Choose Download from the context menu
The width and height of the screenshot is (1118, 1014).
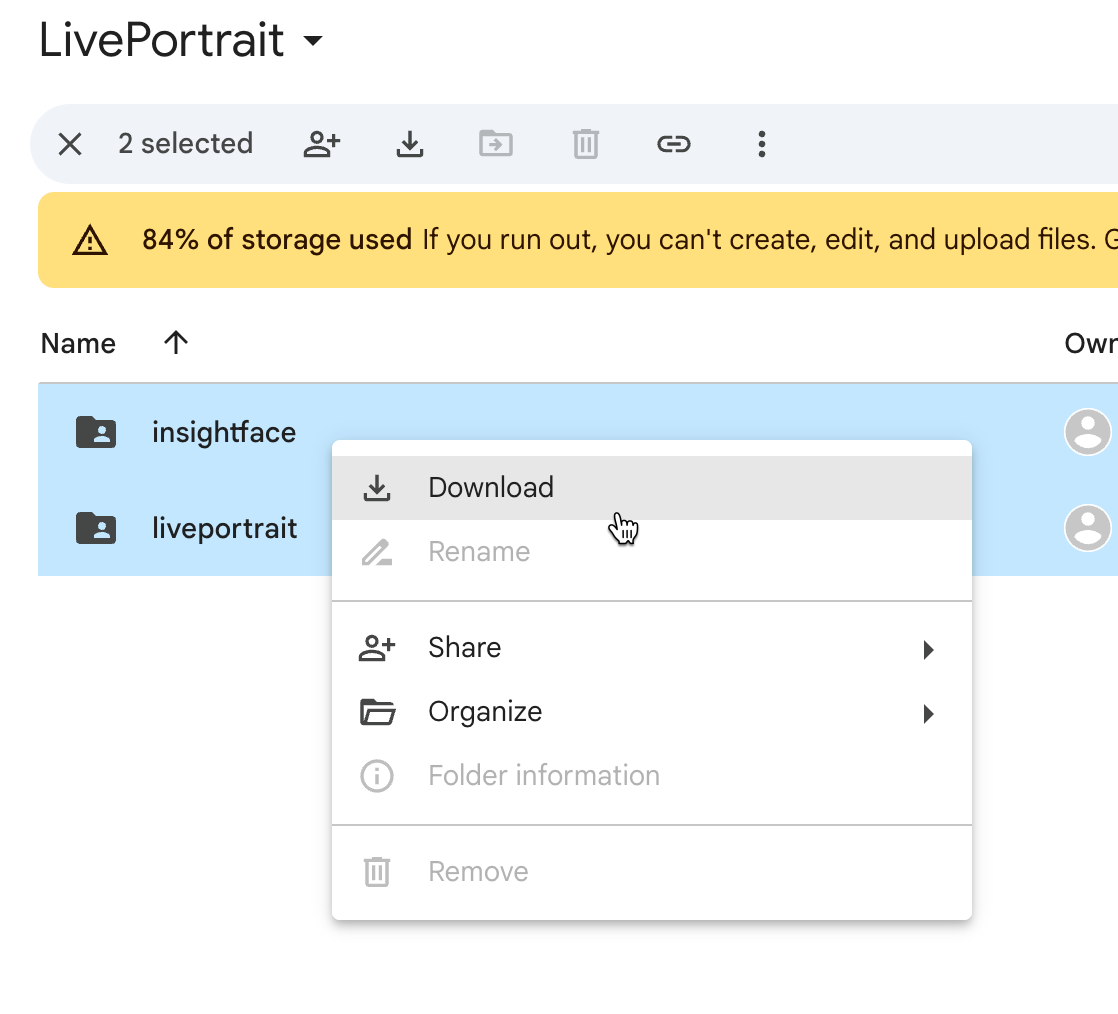tap(652, 488)
